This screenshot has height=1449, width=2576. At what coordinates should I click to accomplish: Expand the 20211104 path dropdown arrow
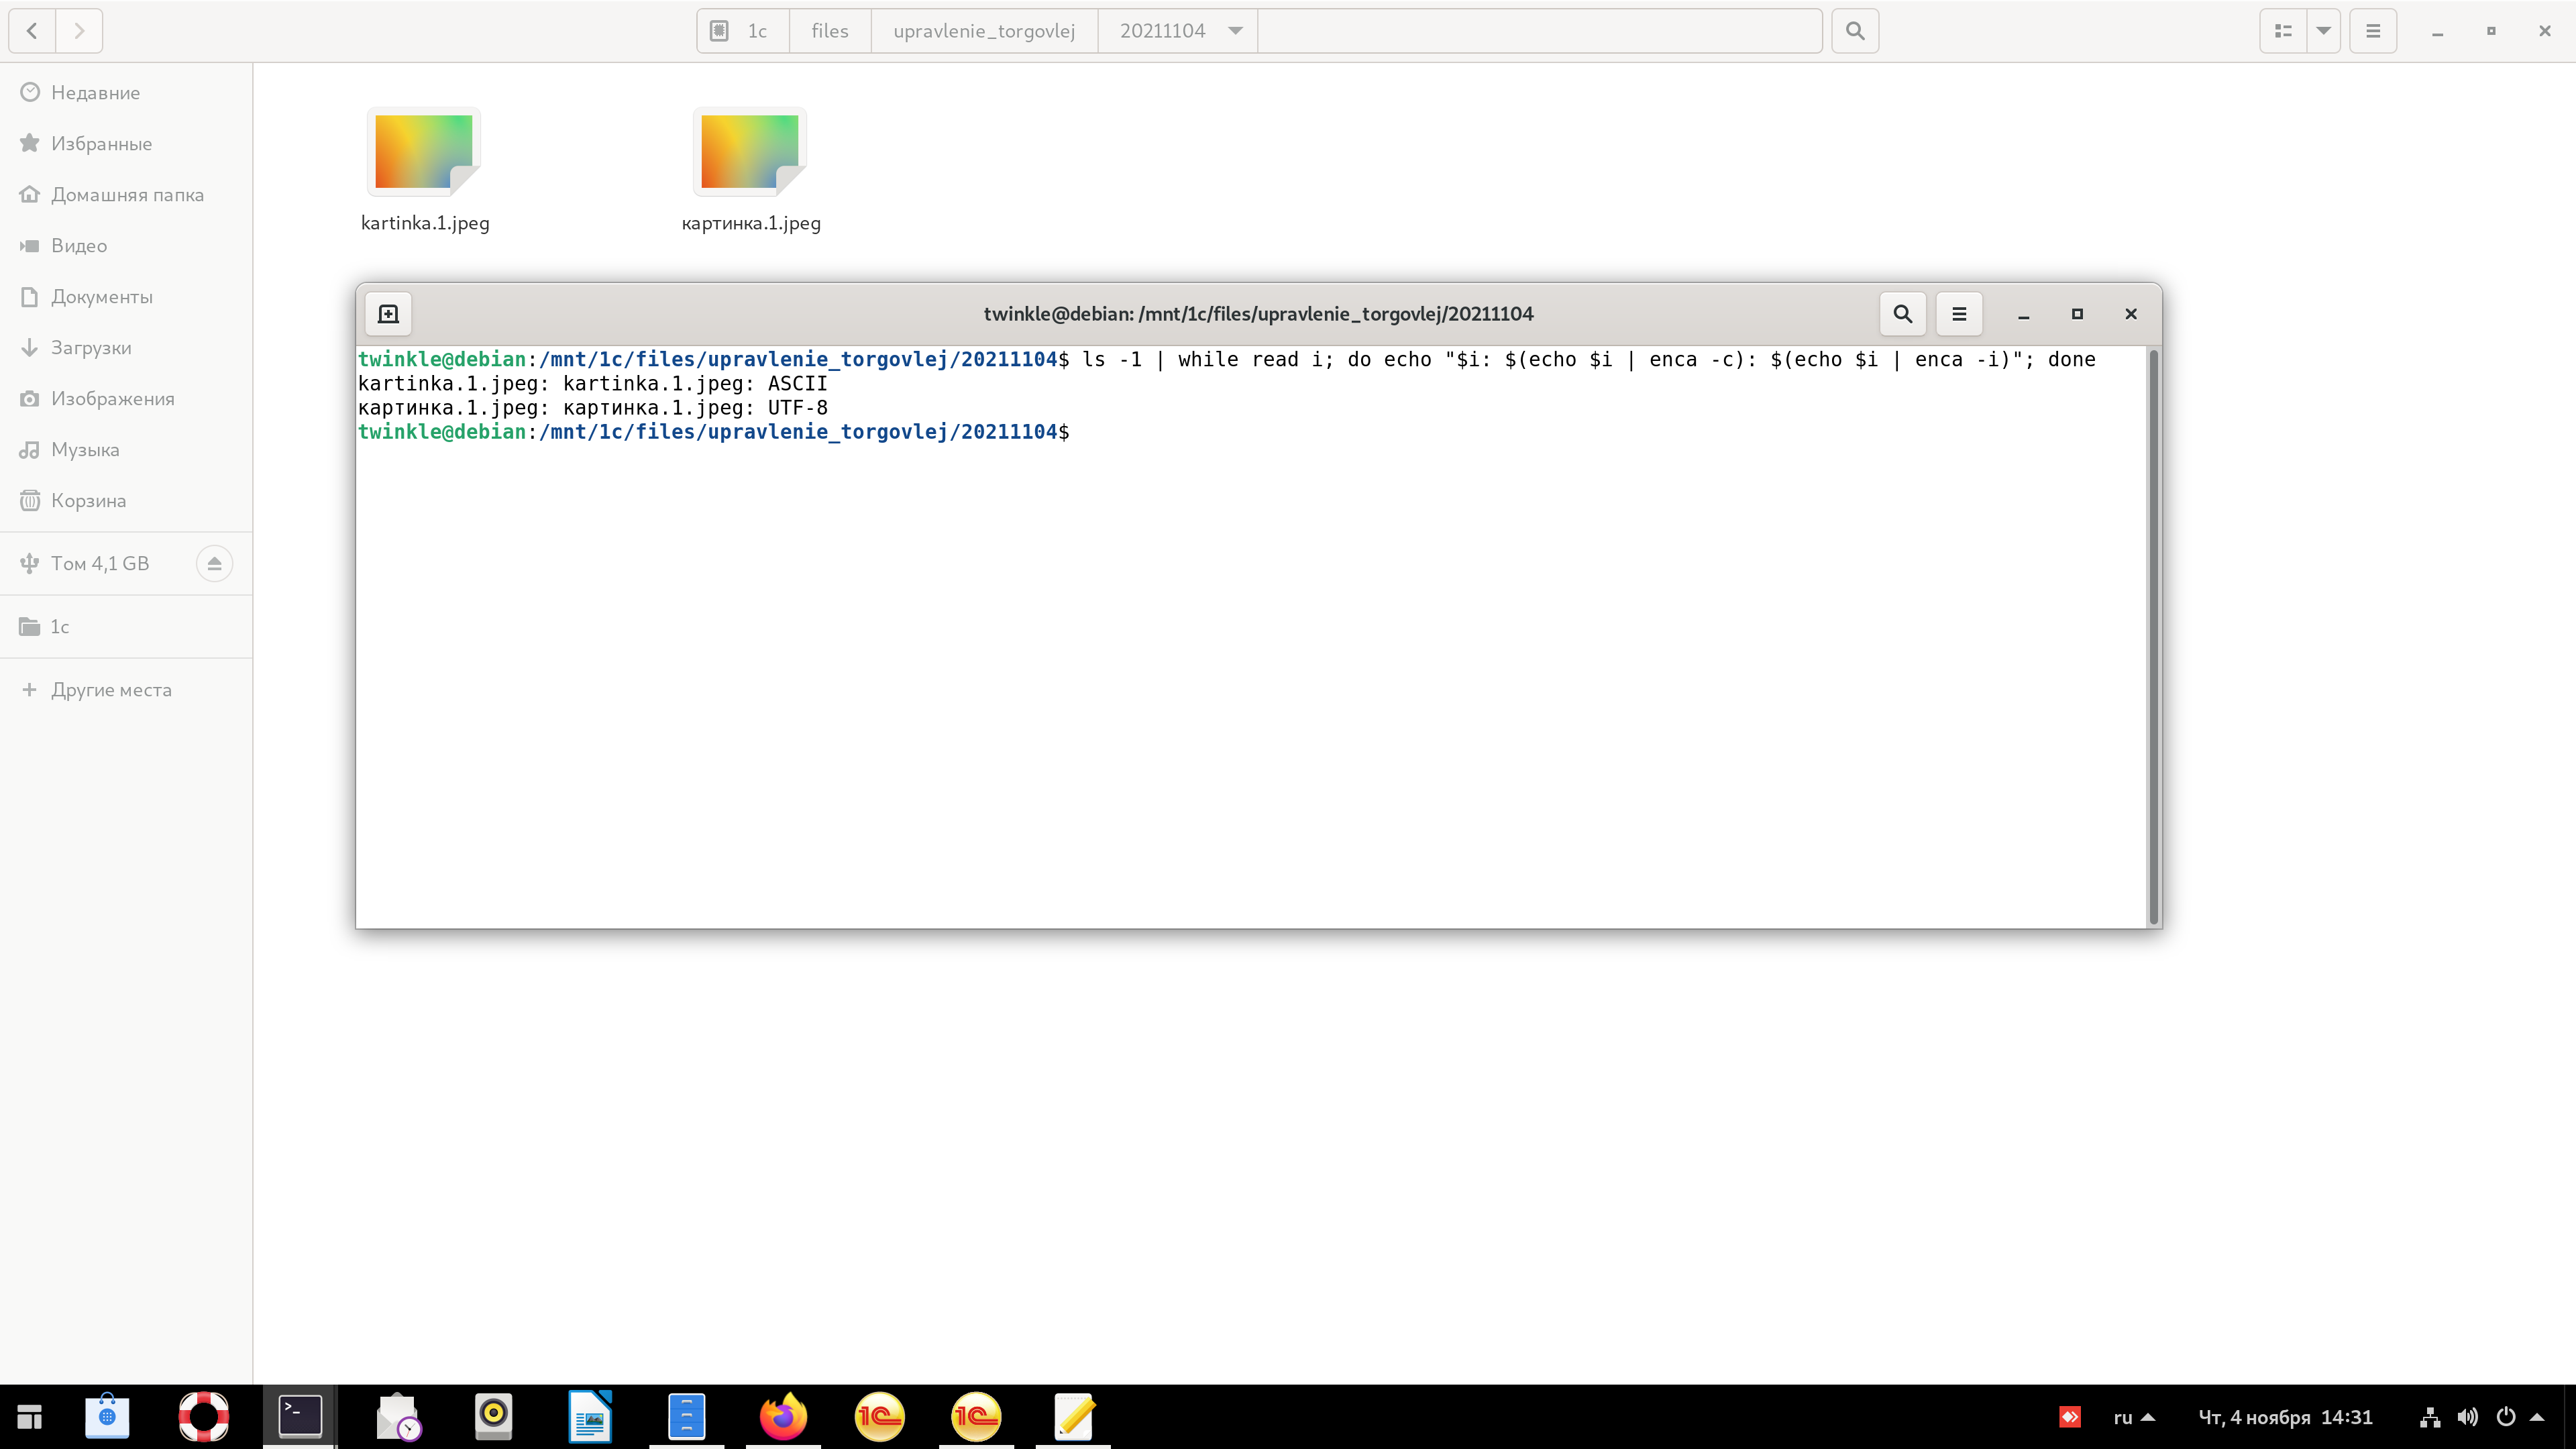point(1235,31)
